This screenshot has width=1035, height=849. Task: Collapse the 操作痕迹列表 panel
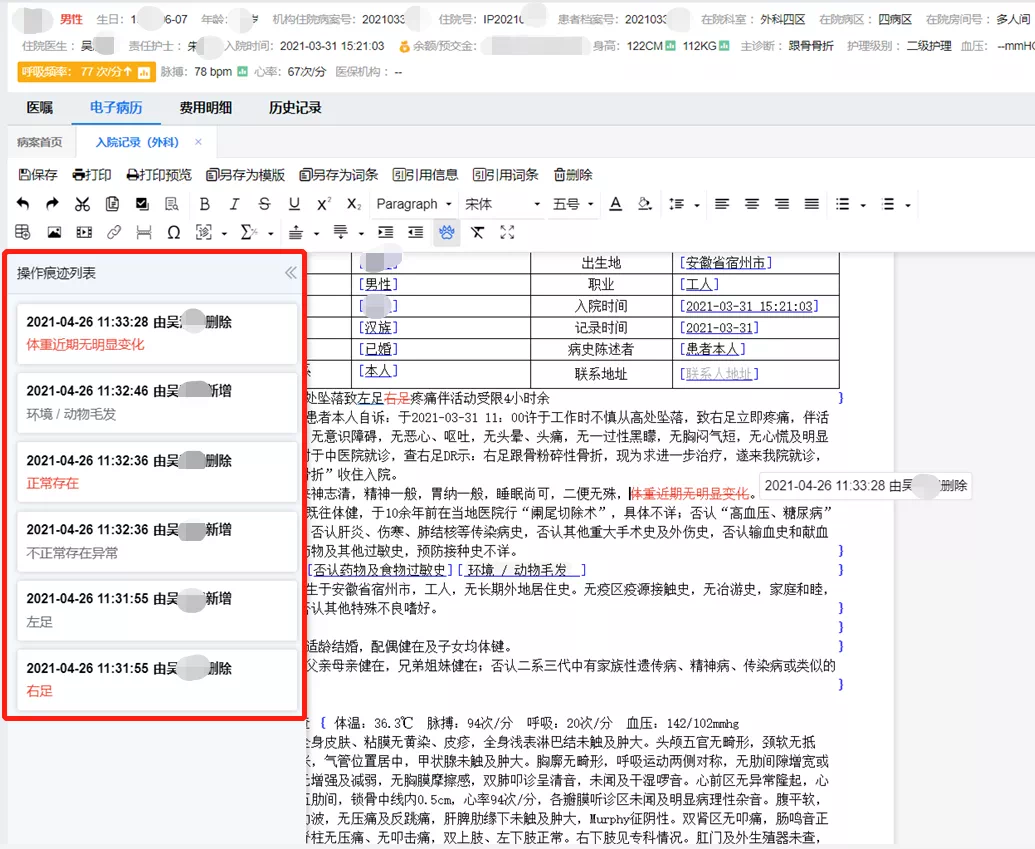pyautogui.click(x=290, y=273)
